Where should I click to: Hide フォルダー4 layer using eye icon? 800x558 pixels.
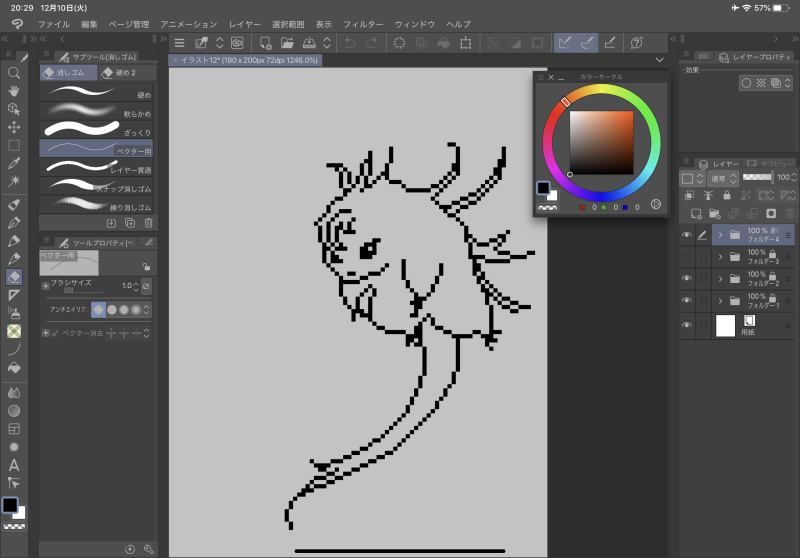pos(687,235)
